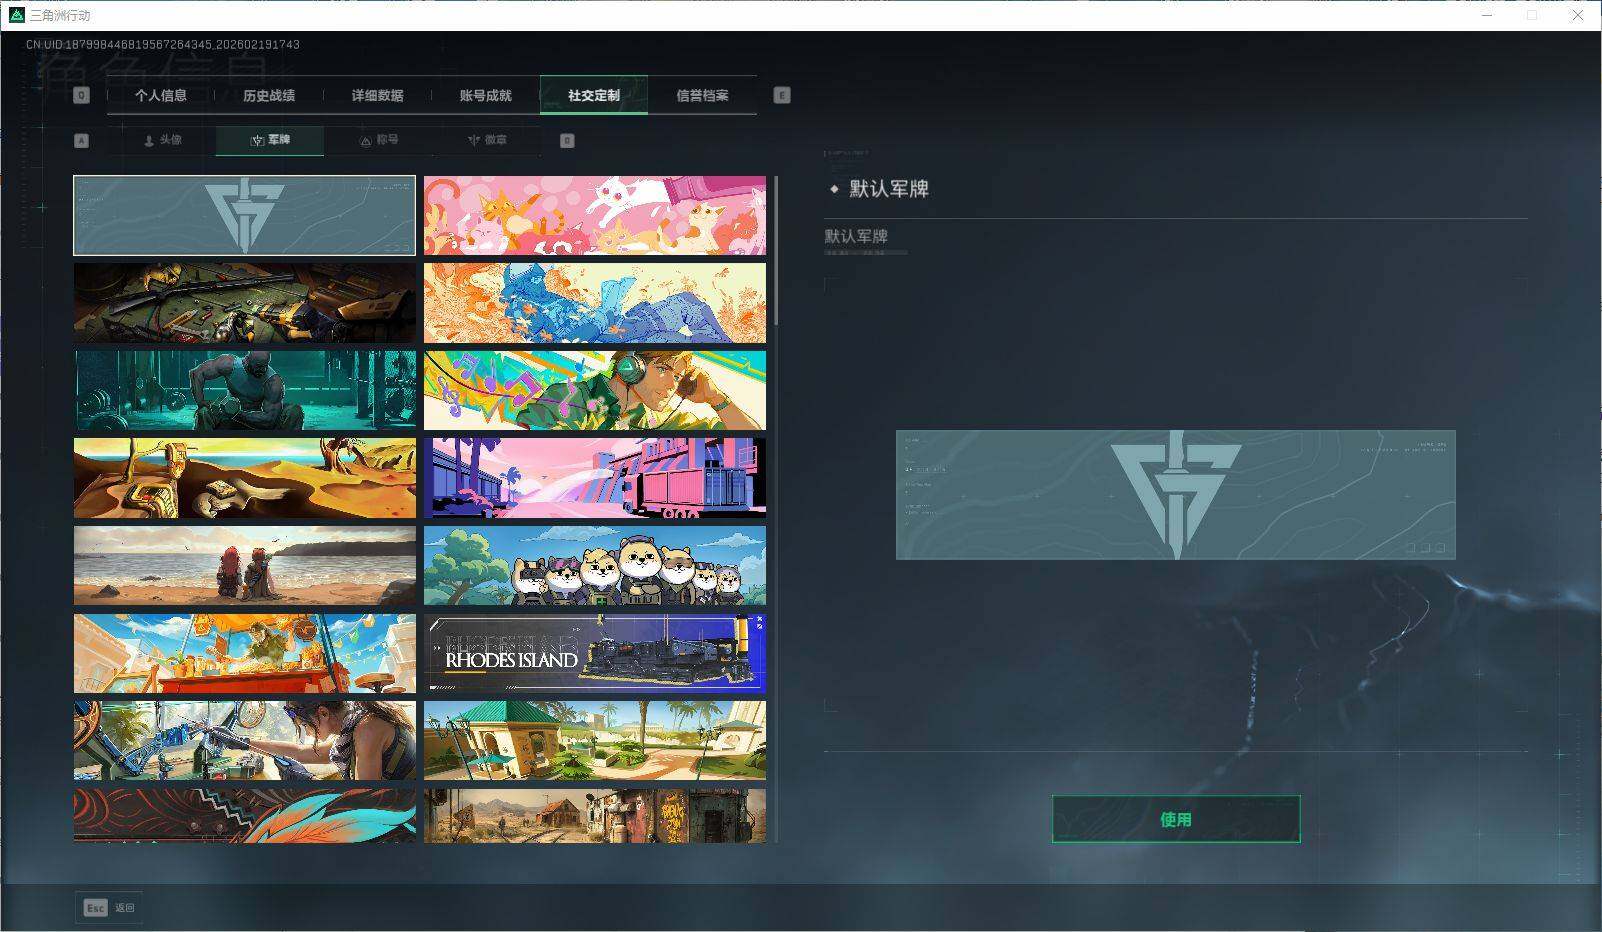Maximize the 三角洲行动 window
1602x932 pixels.
1532,15
